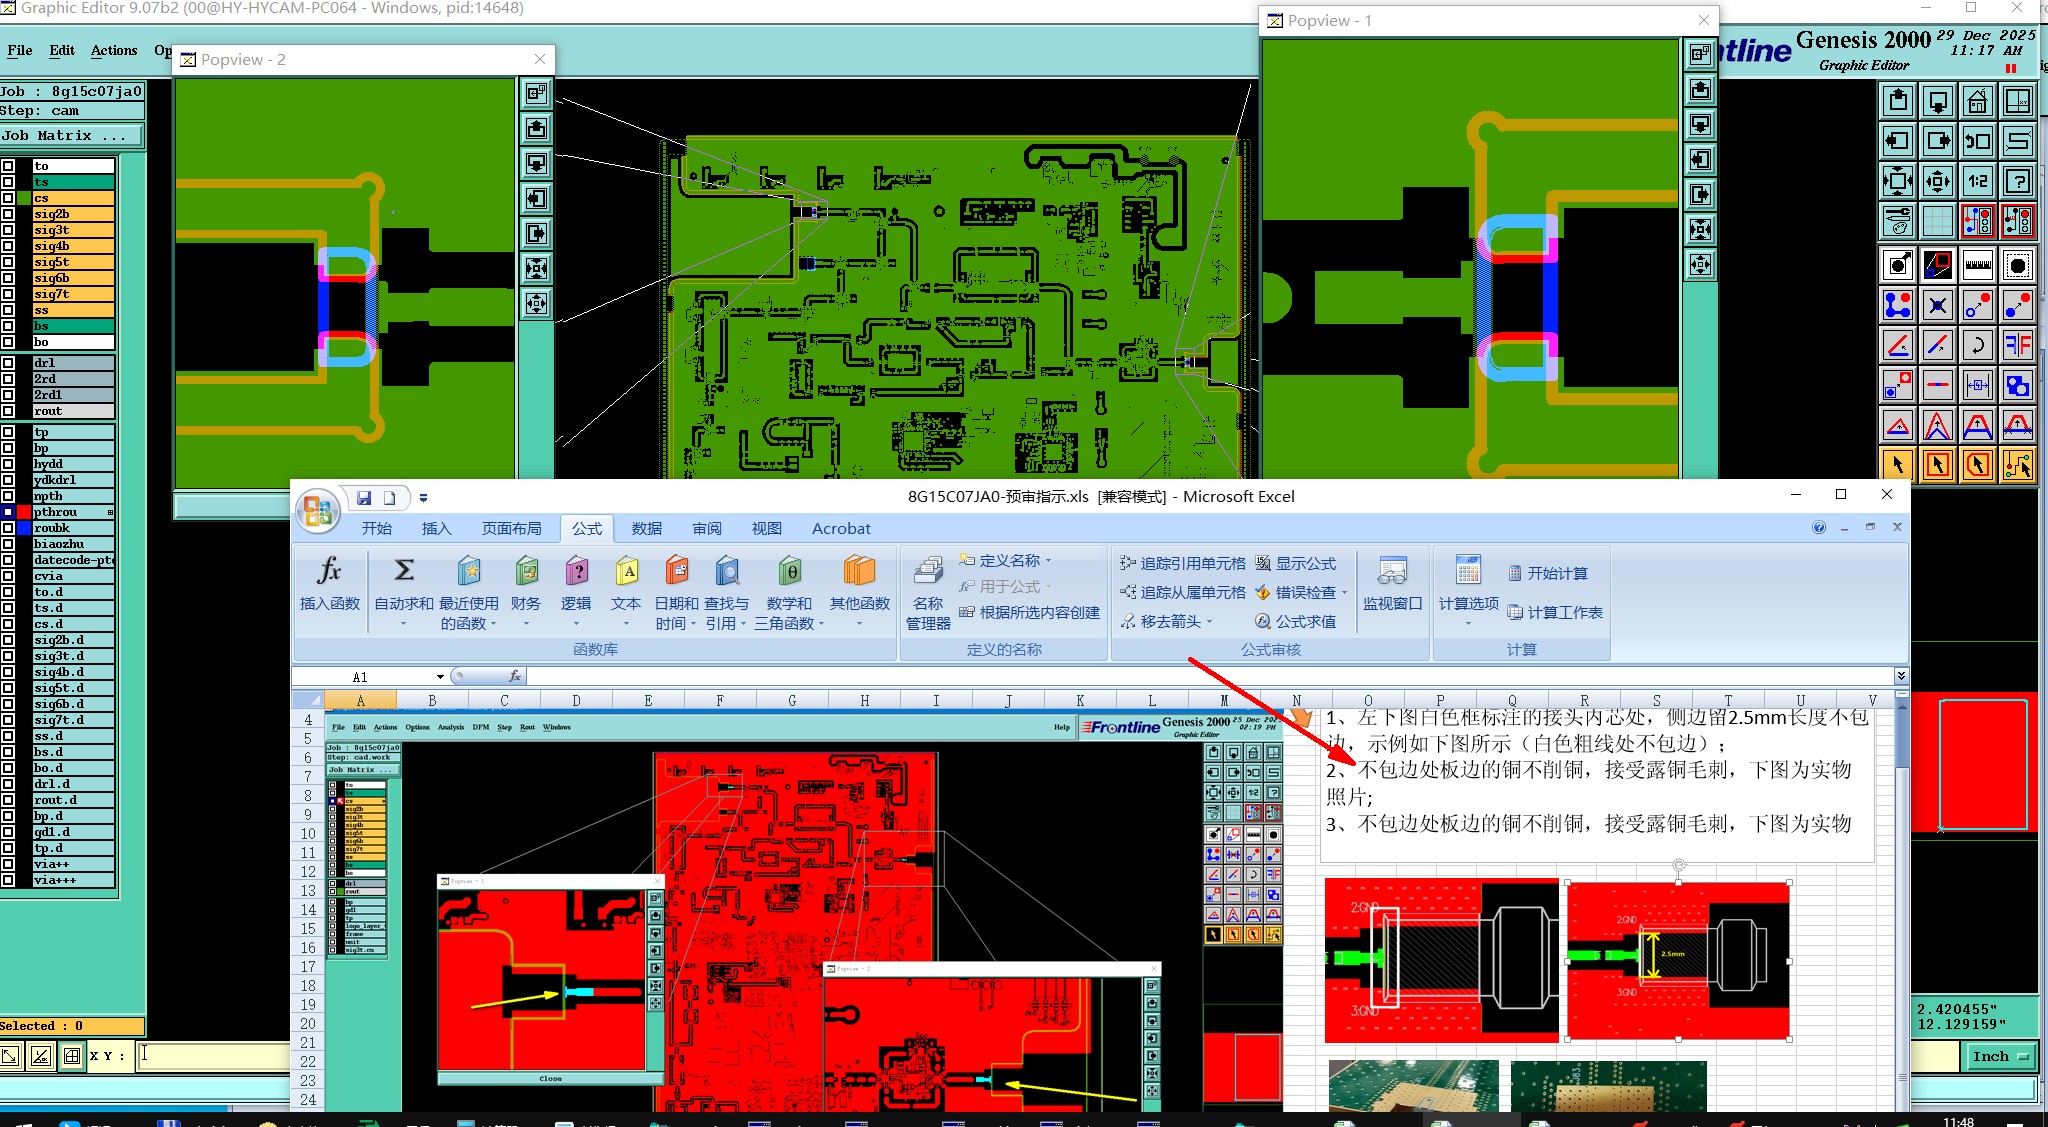The width and height of the screenshot is (2048, 1127).
Task: Open the grid display icon
Action: (1937, 221)
